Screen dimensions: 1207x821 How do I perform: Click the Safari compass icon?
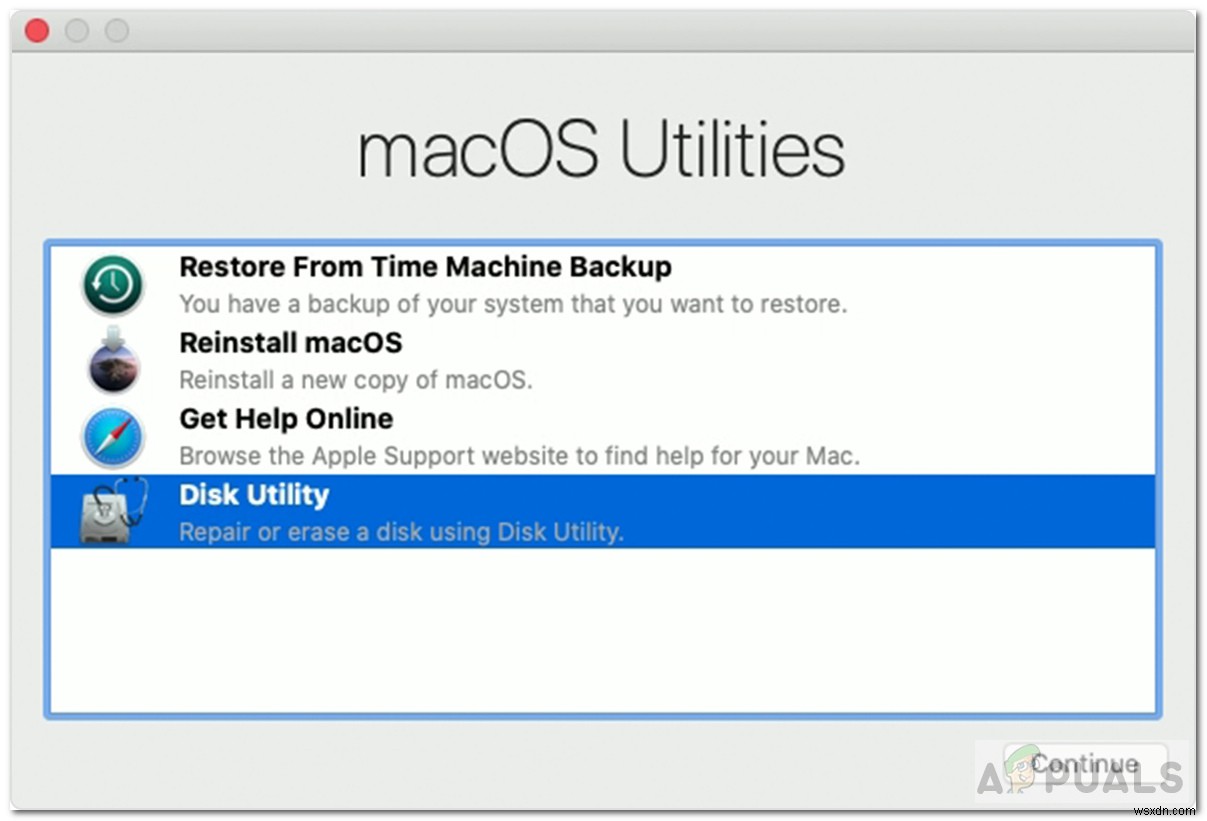point(113,438)
